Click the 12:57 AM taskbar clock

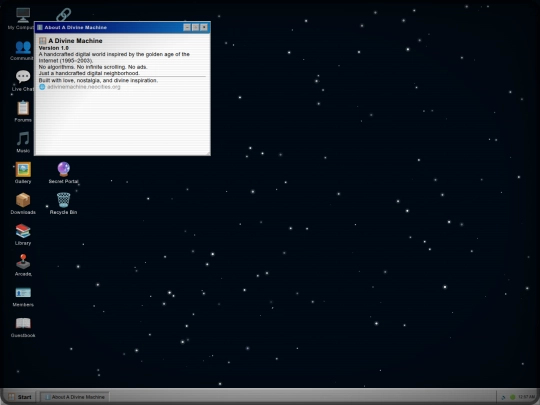[526, 397]
